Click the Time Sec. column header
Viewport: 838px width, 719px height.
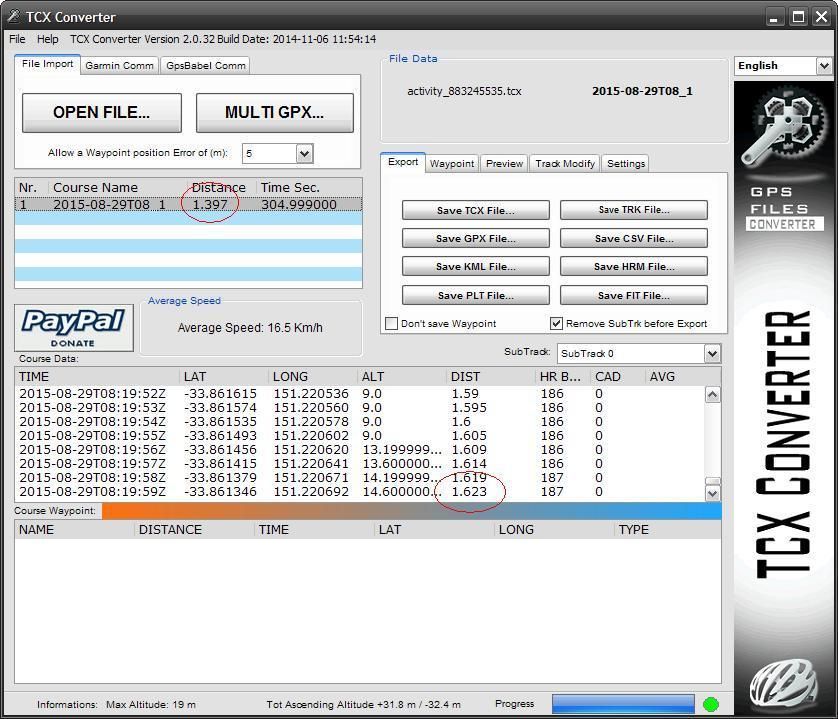coord(309,187)
